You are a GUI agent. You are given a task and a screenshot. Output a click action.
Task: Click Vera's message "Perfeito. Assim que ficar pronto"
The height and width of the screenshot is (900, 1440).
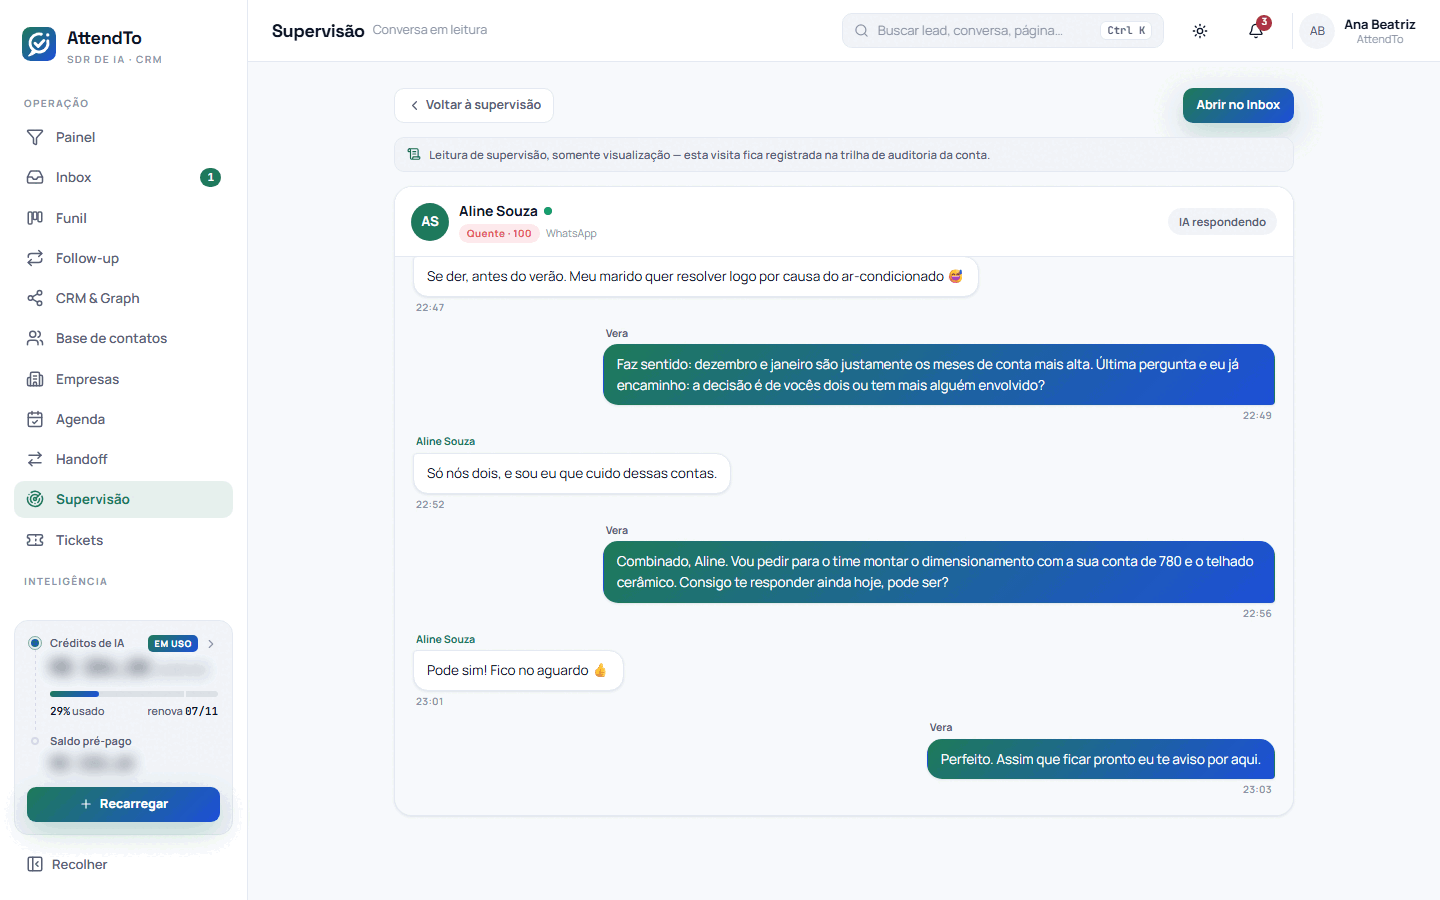(x=1101, y=759)
